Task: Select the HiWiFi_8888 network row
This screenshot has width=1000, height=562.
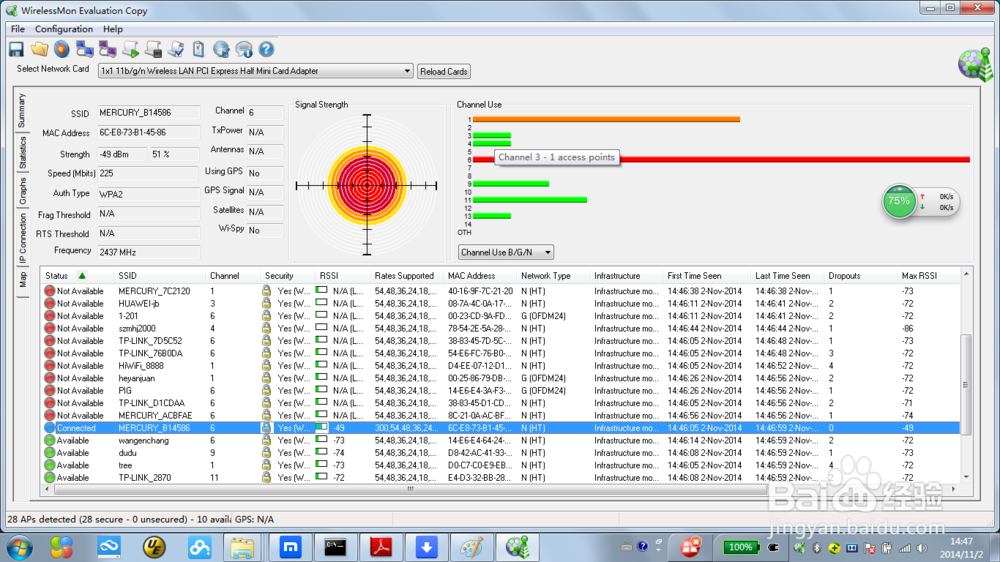Action: coord(501,366)
